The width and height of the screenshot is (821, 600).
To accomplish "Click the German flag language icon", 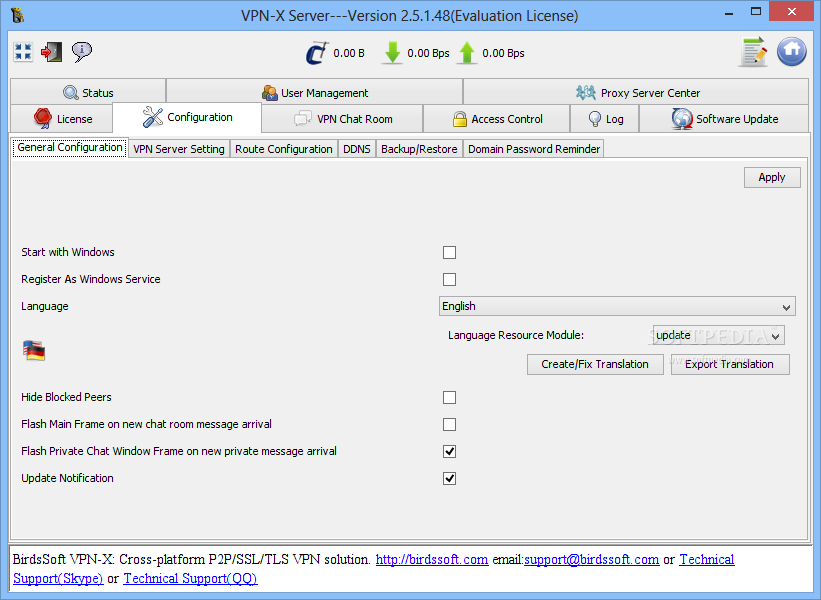I will [34, 350].
